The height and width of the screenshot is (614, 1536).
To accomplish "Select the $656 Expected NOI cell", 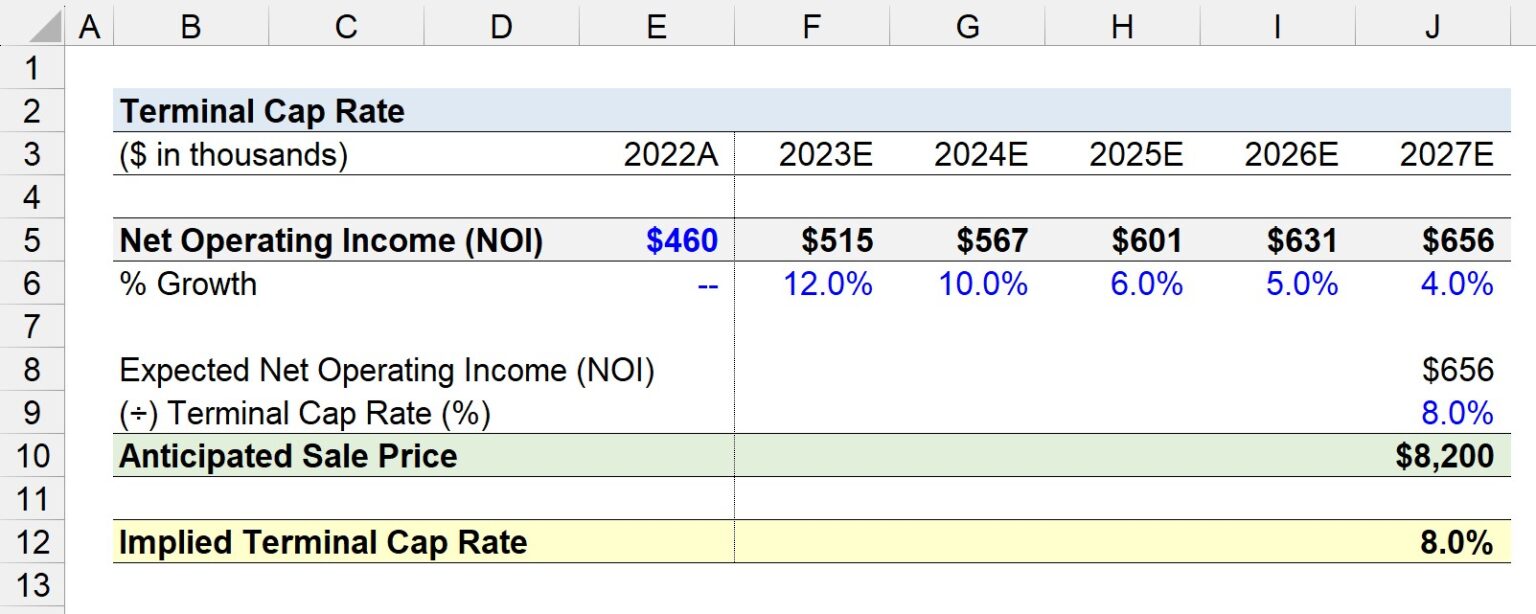I will click(x=1466, y=369).
